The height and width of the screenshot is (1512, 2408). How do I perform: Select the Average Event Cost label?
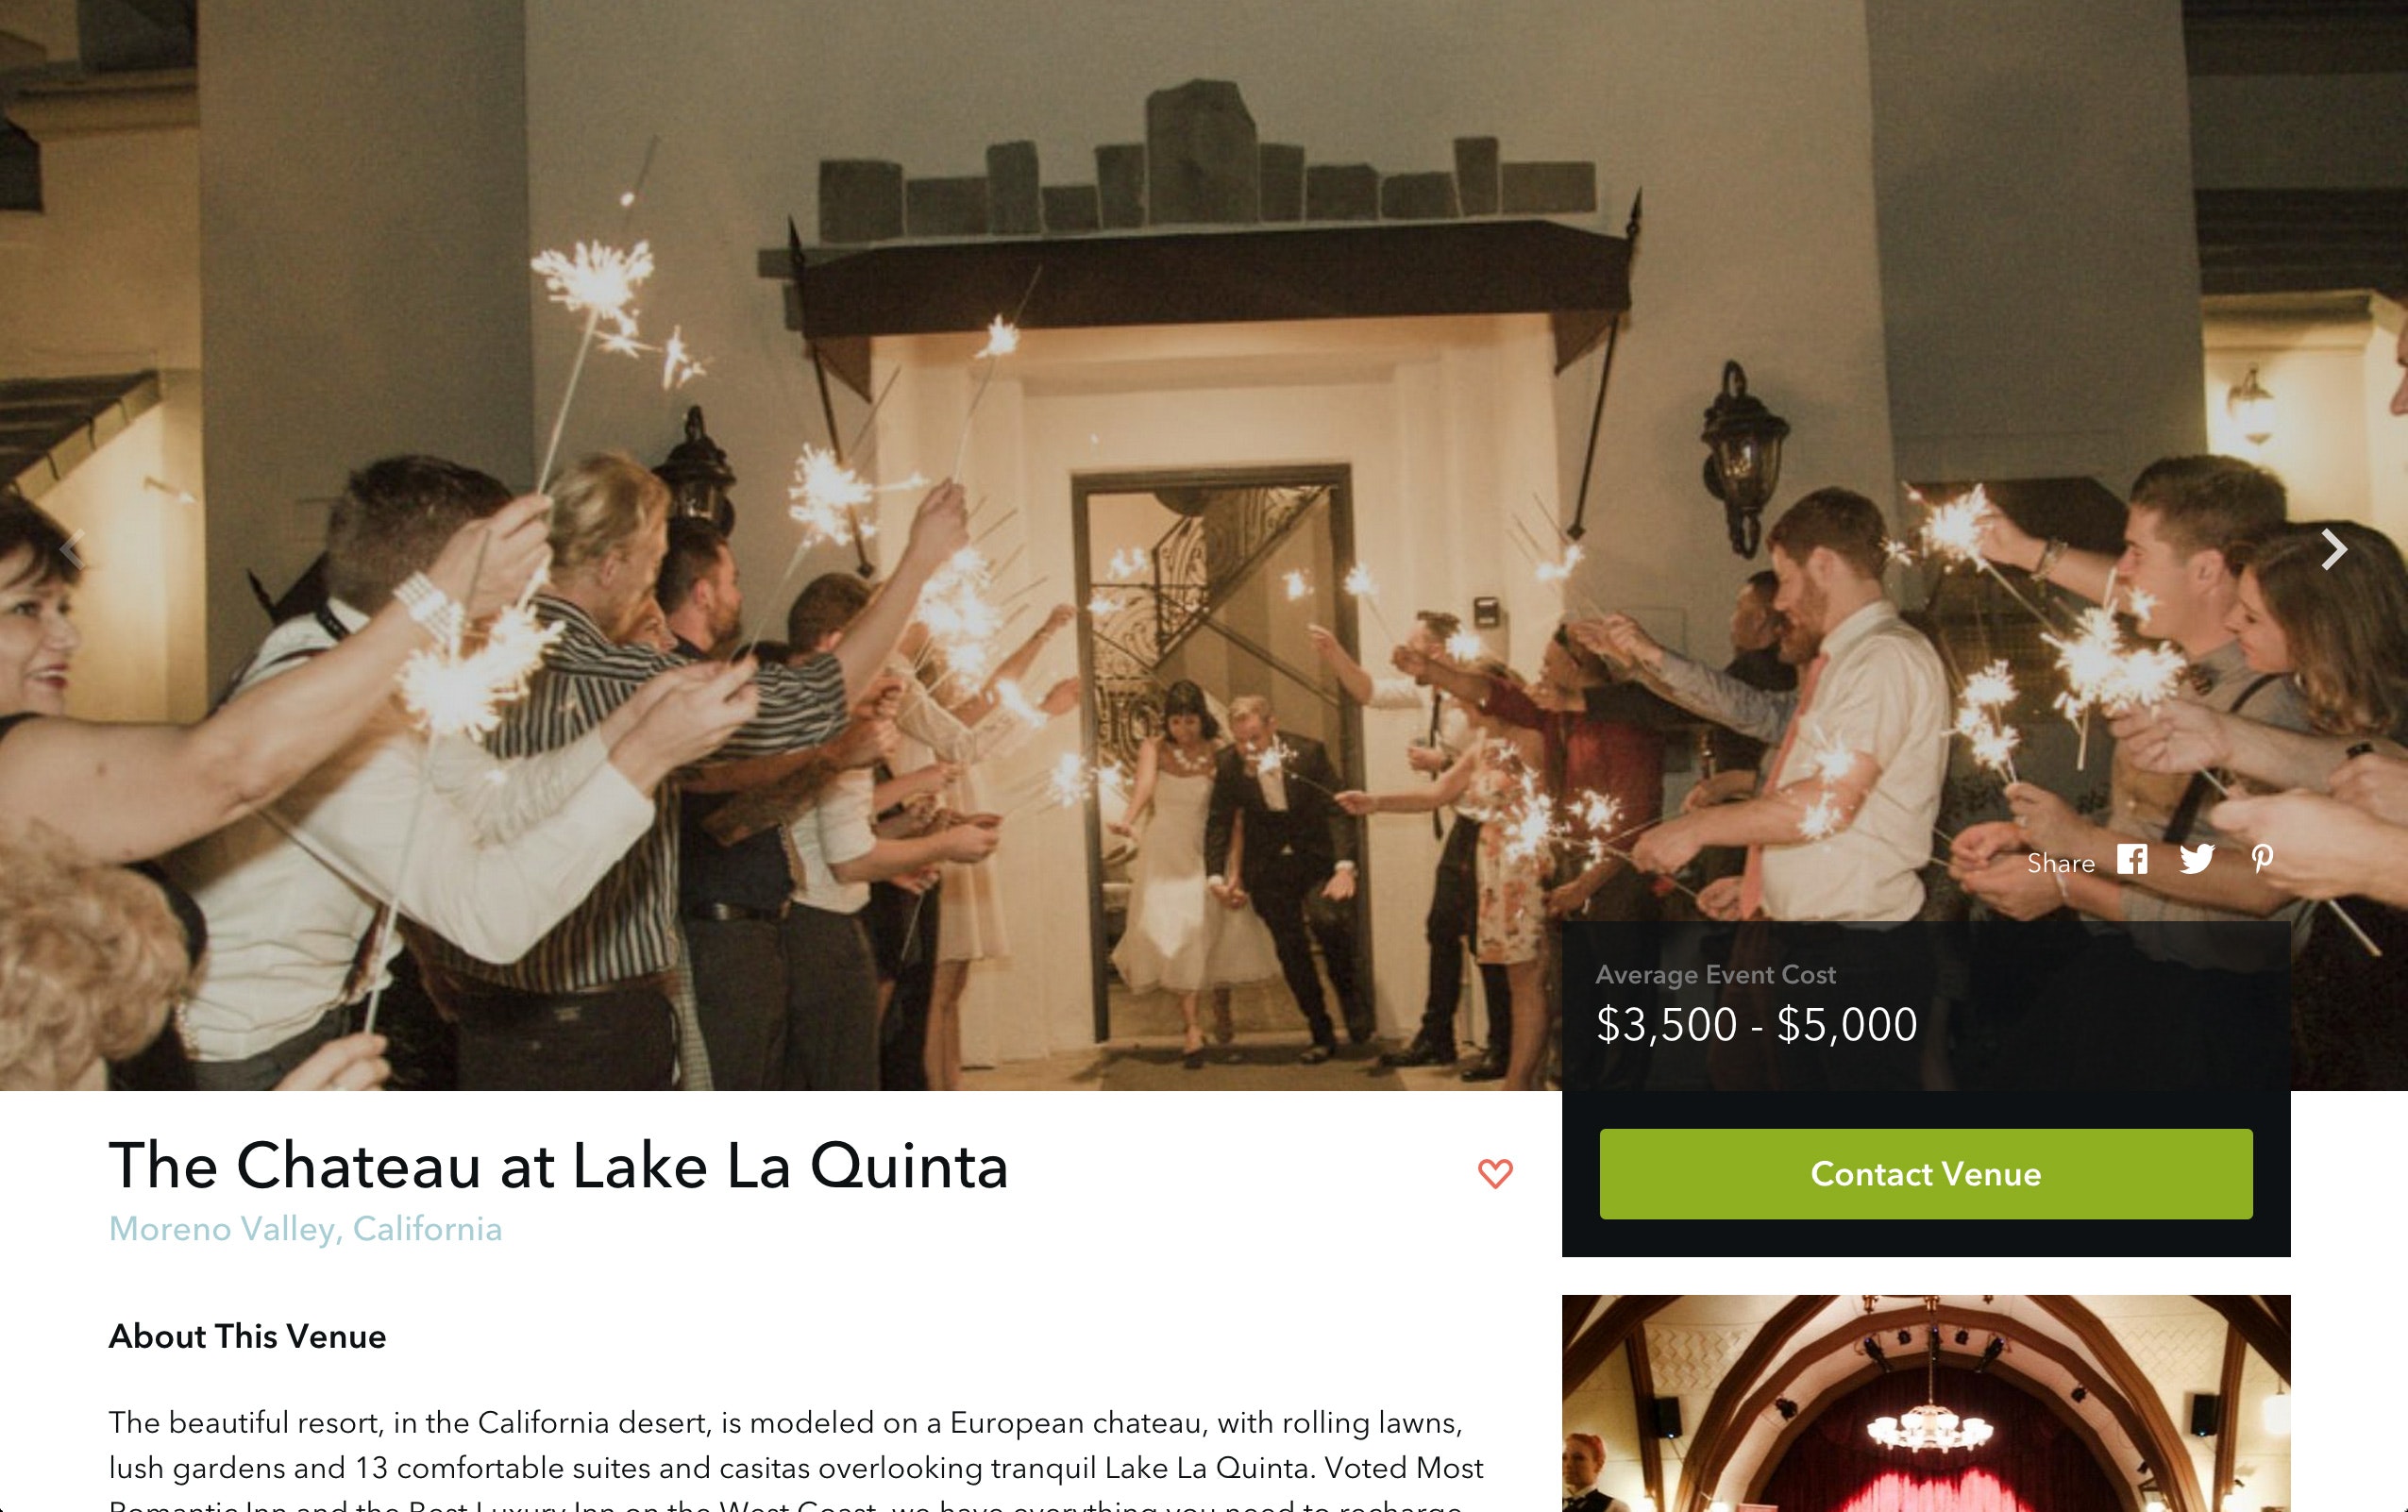click(1715, 974)
